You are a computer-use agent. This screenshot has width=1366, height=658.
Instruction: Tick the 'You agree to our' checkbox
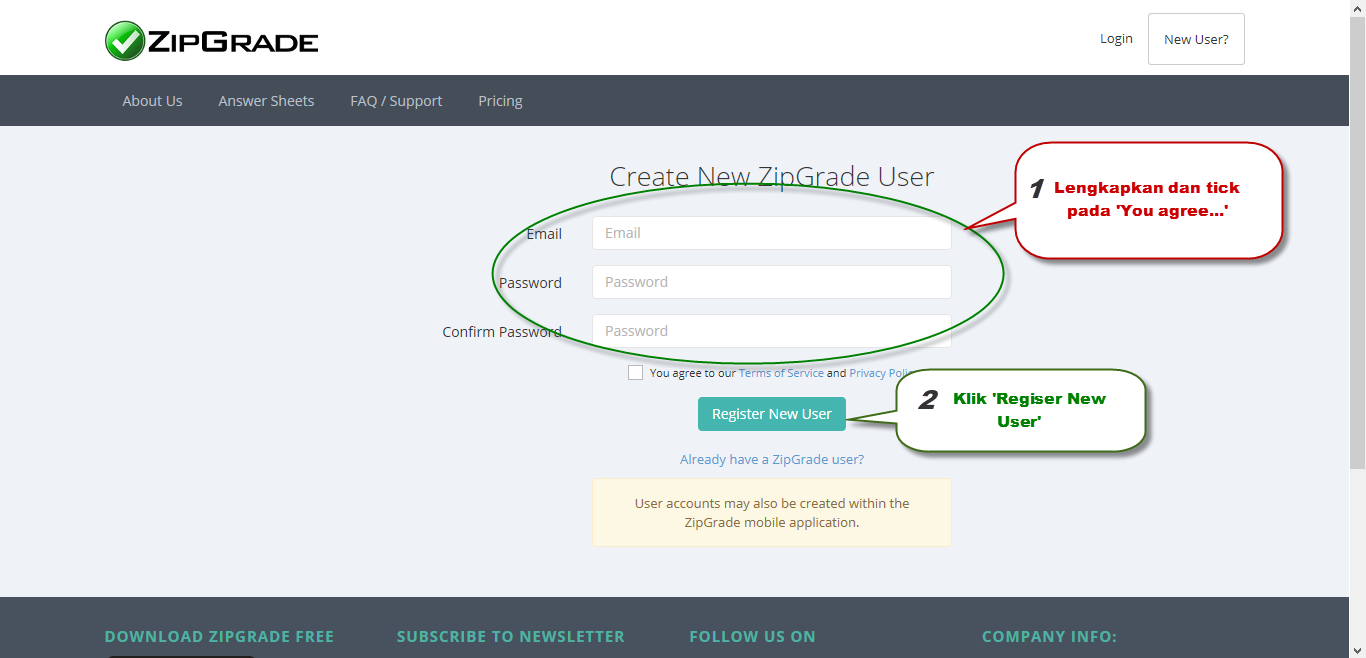click(x=635, y=373)
